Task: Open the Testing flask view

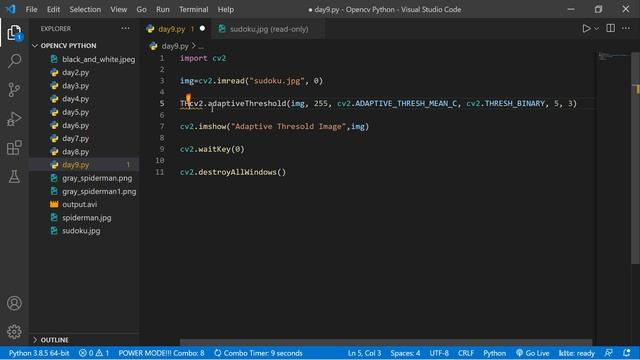Action: click(x=14, y=176)
